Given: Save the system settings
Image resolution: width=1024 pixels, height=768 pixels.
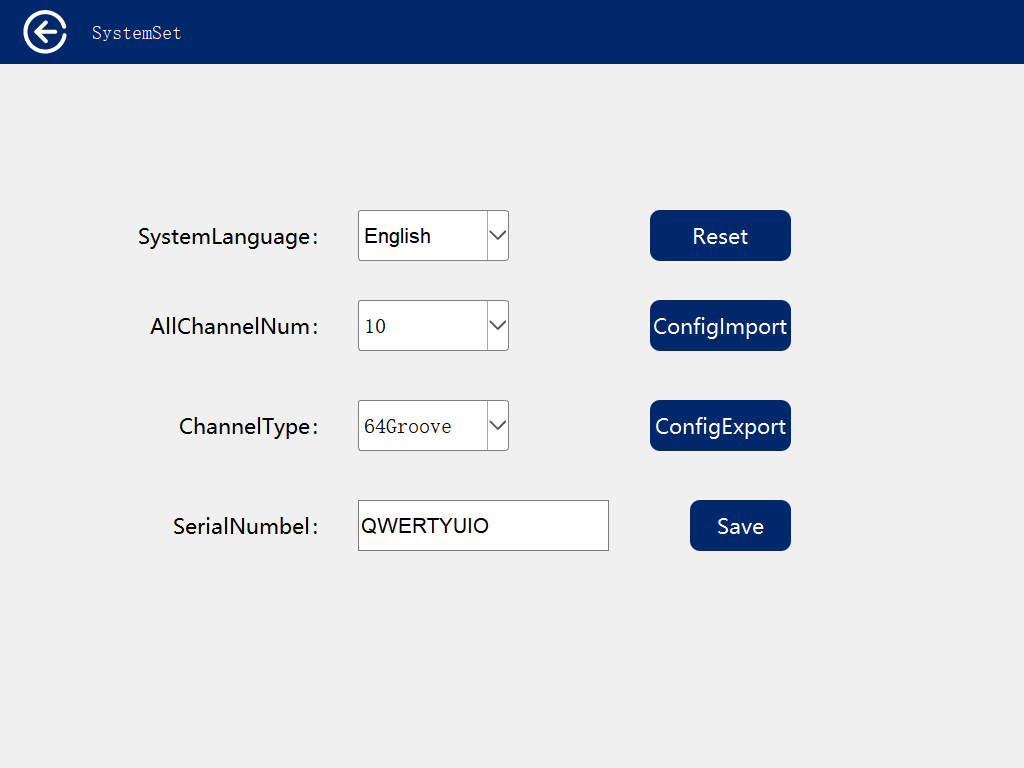Looking at the screenshot, I should 740,526.
